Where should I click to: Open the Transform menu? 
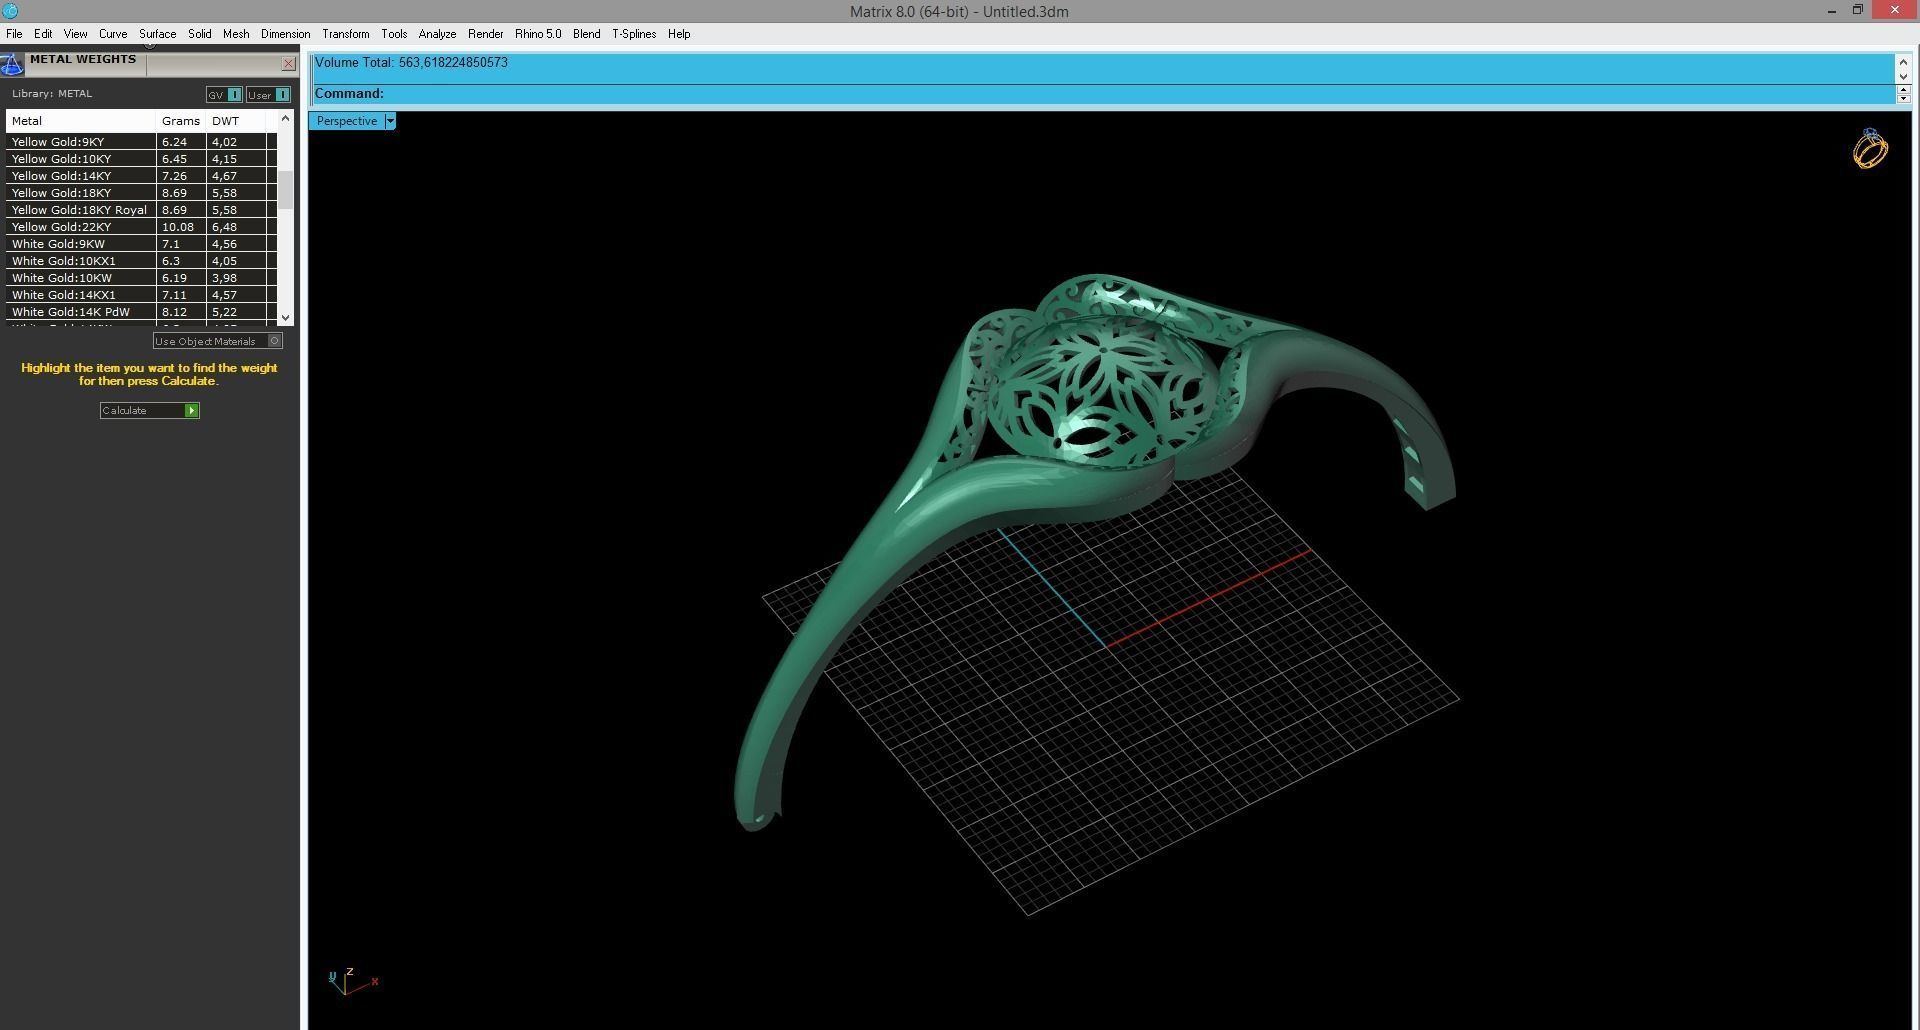345,34
